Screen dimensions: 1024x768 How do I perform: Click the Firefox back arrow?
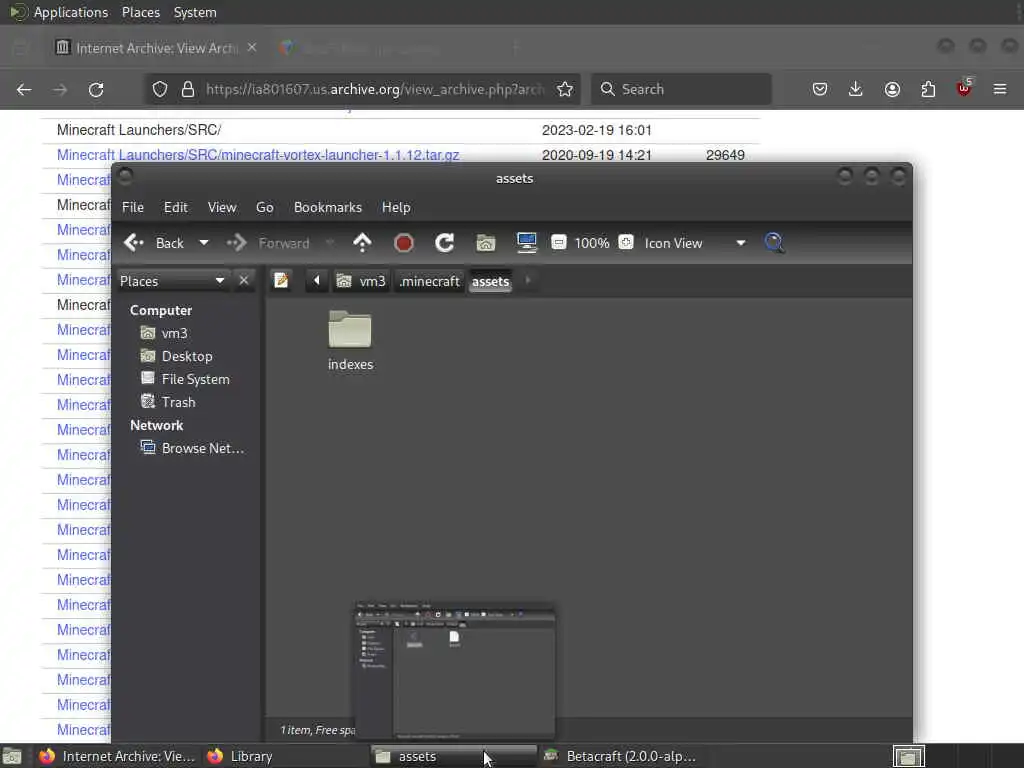click(24, 89)
